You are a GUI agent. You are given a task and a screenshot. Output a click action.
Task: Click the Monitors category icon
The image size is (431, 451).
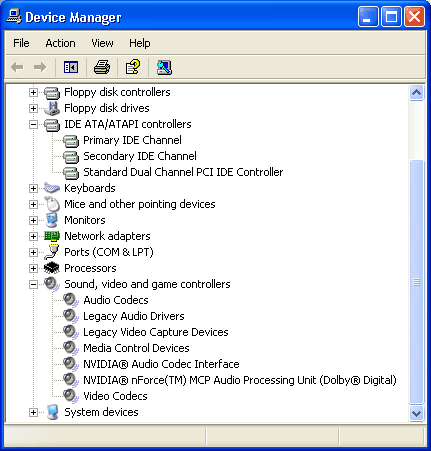pos(52,220)
